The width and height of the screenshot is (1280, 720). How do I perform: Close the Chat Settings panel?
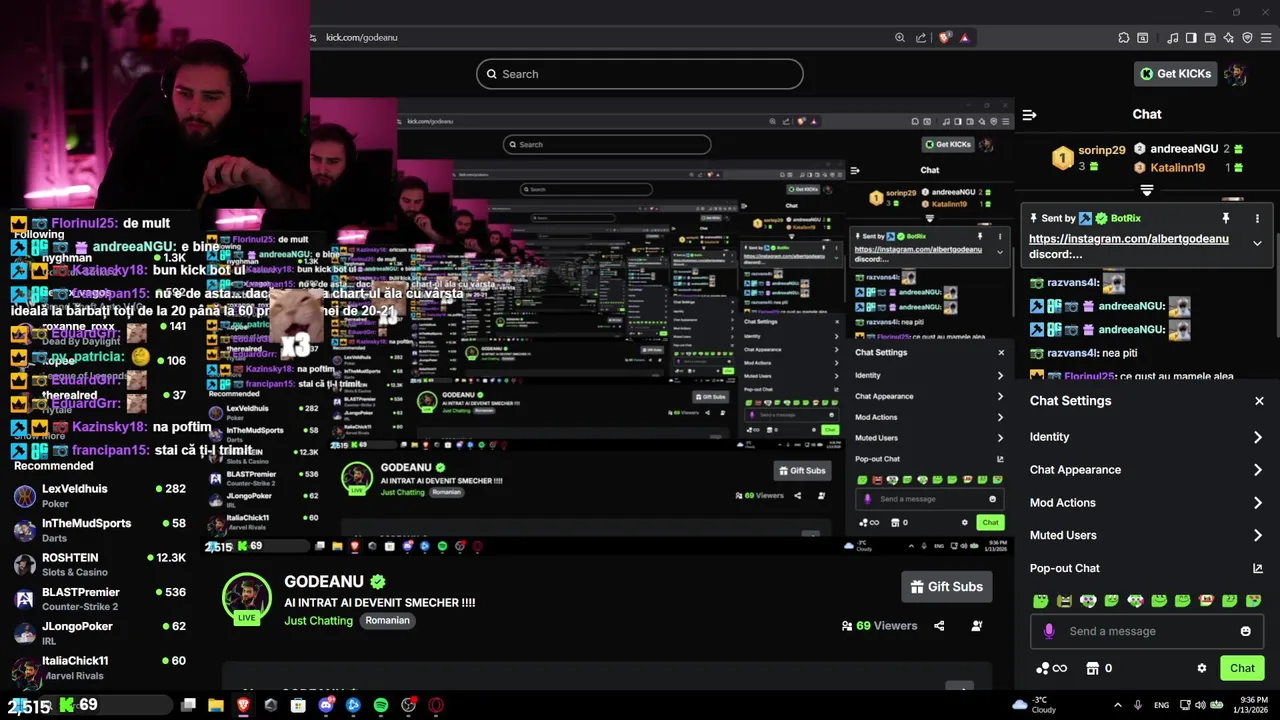[x=1259, y=401]
